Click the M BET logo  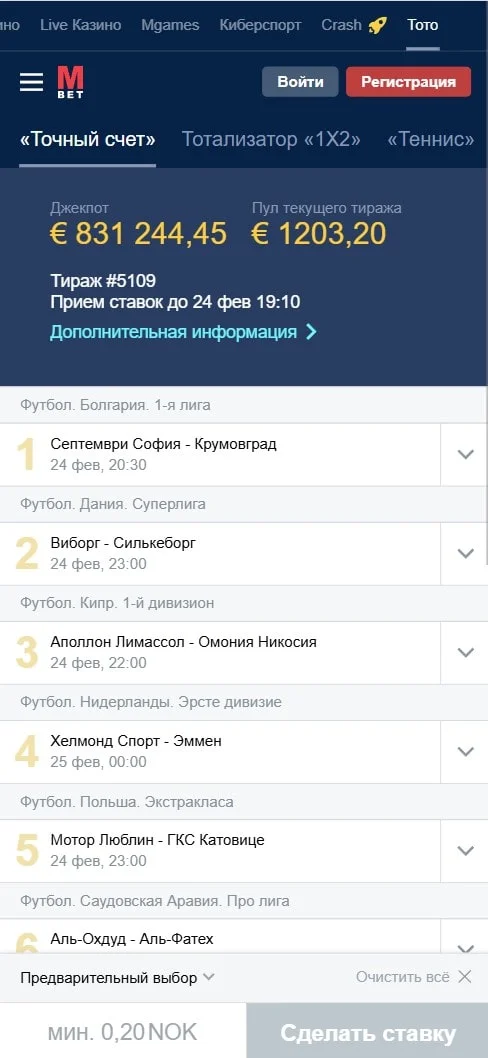70,83
